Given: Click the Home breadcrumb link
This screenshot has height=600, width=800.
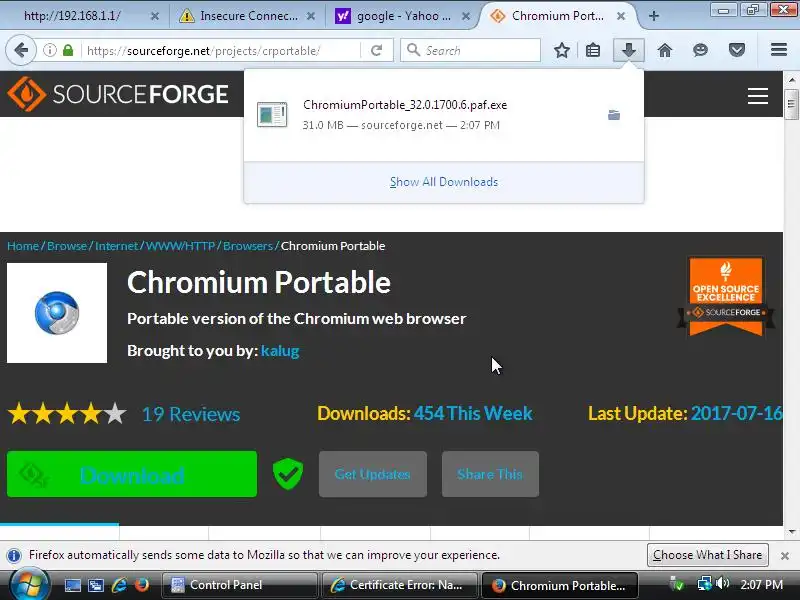Looking at the screenshot, I should pyautogui.click(x=23, y=246).
